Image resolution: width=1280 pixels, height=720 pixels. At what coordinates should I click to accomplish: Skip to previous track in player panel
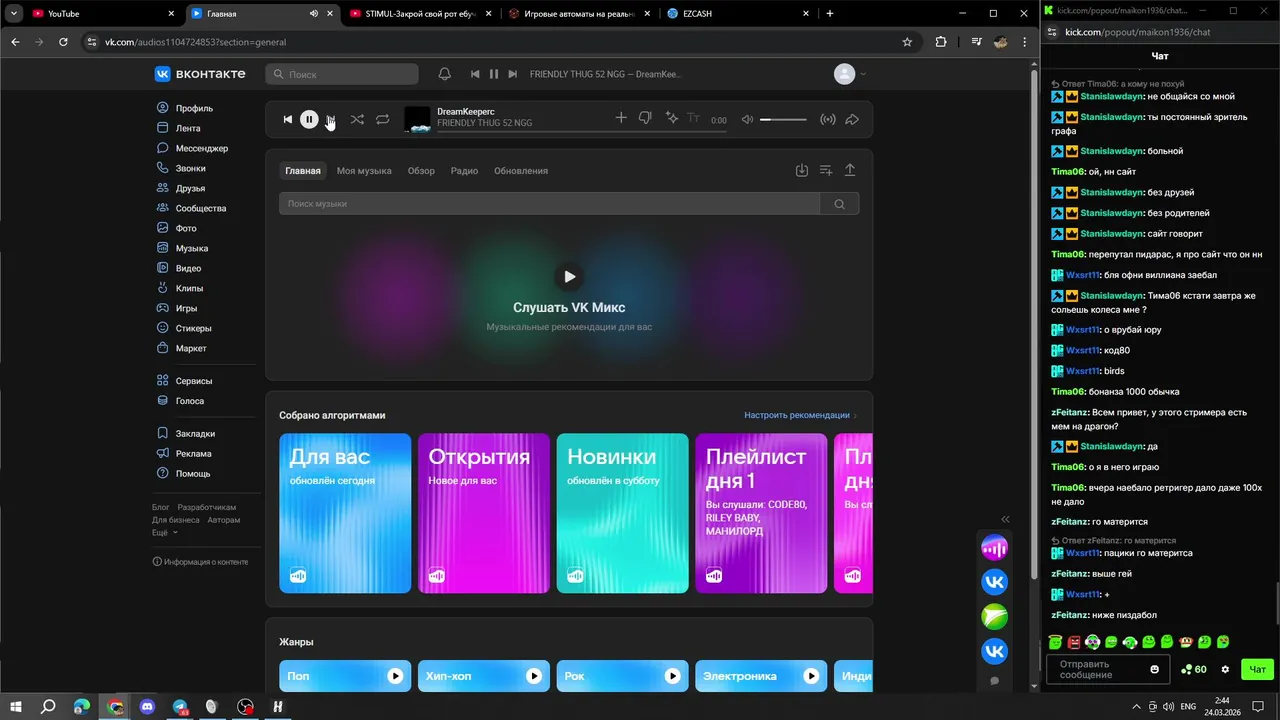[288, 119]
